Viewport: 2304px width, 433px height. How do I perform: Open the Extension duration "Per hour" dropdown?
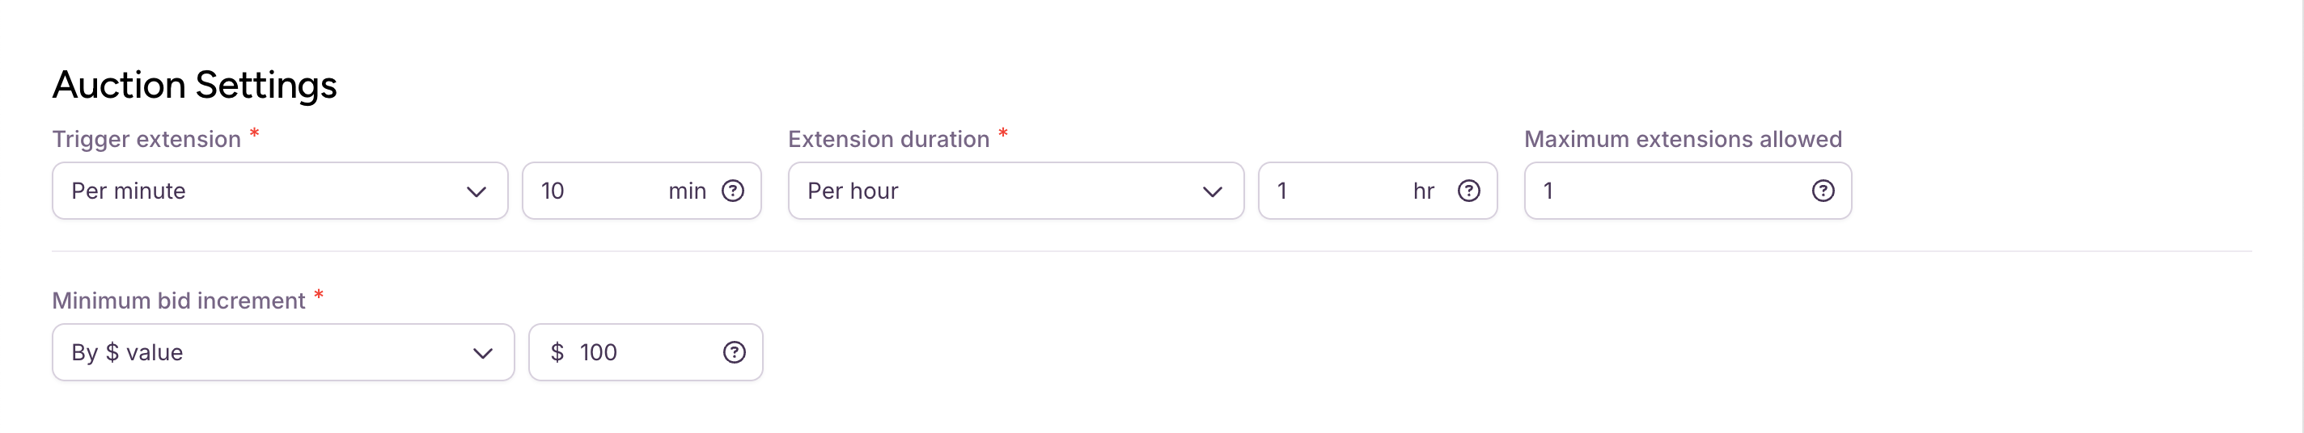pos(1015,191)
